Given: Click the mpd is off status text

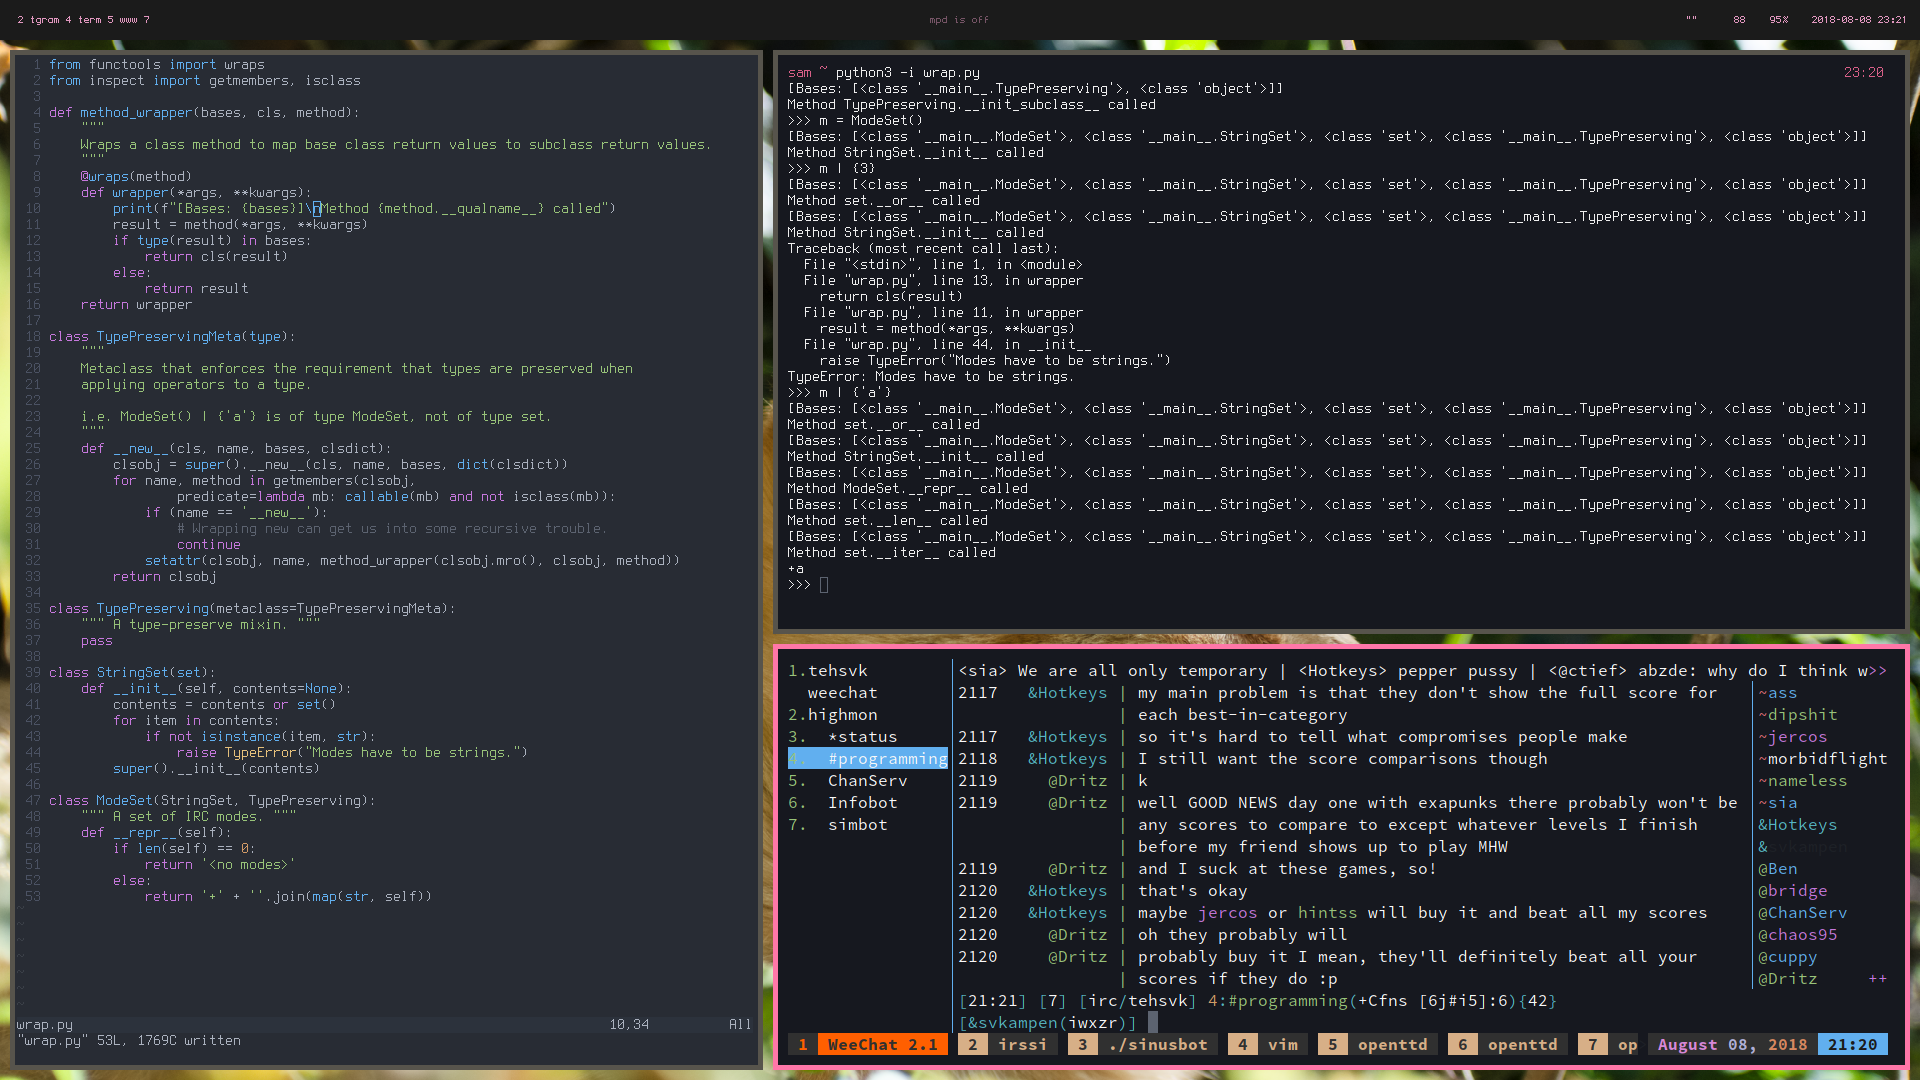Looking at the screenshot, I should [958, 19].
